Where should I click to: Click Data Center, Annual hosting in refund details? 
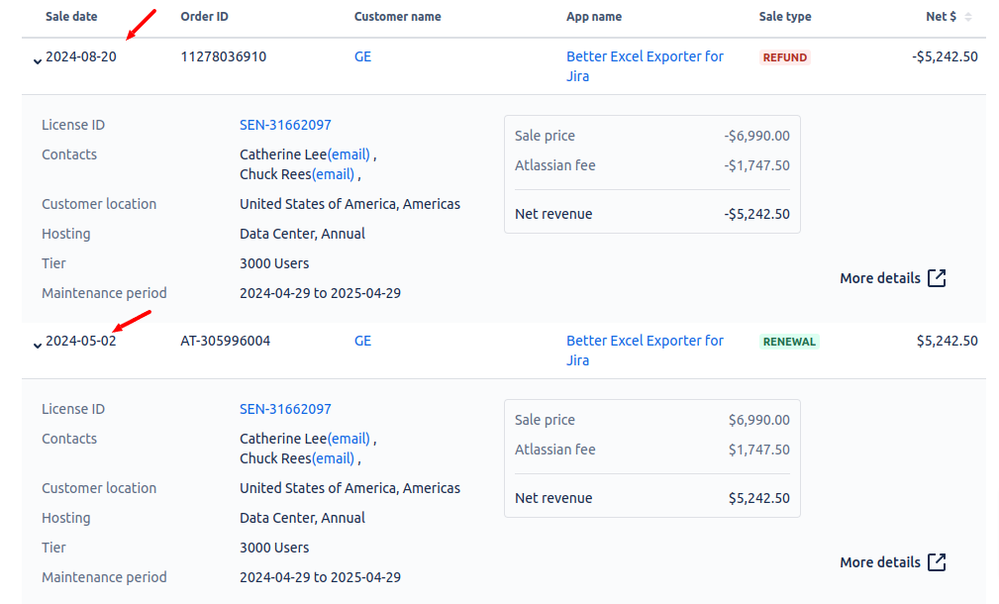click(303, 234)
